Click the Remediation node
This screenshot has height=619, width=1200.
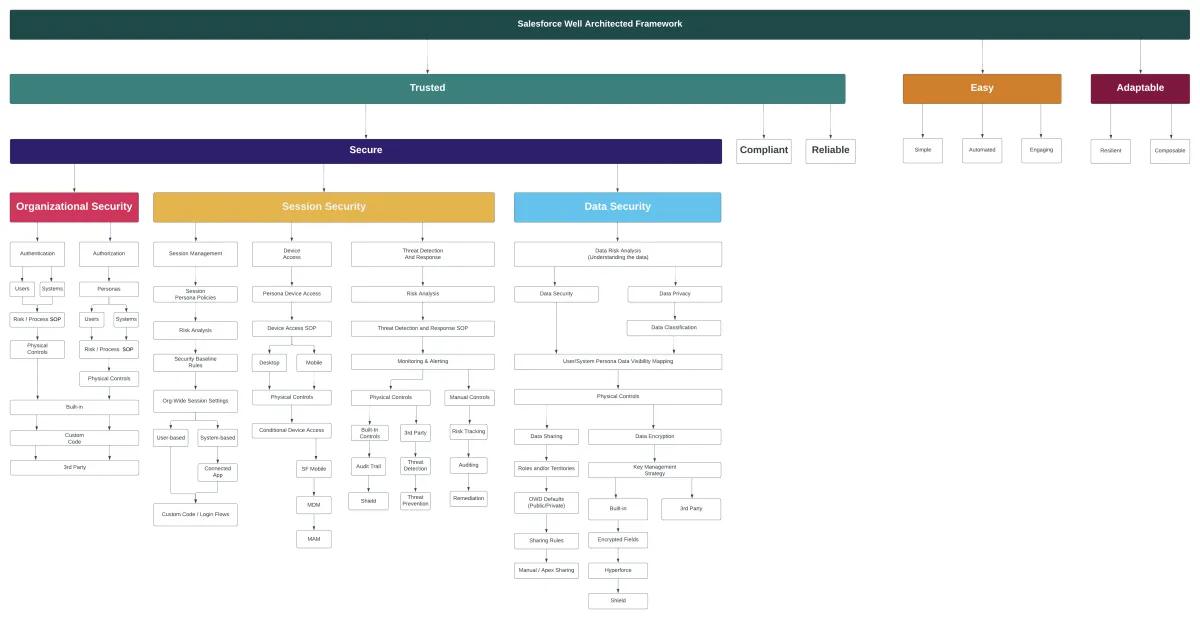coord(468,498)
